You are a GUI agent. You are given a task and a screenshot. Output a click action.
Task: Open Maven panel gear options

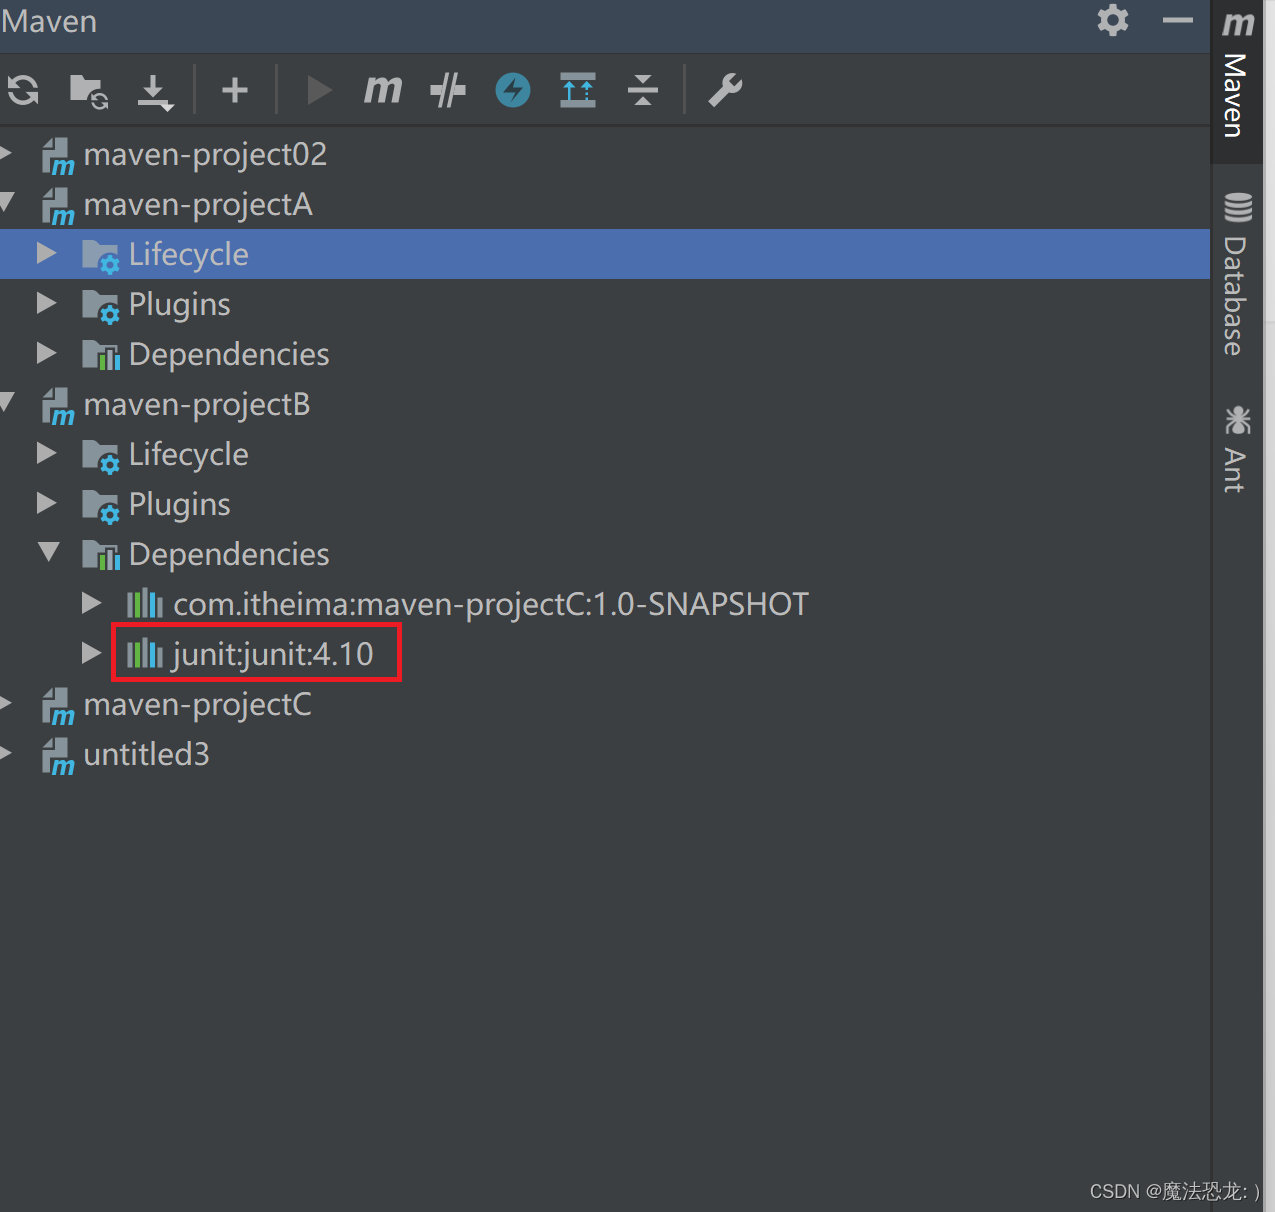(x=1113, y=20)
